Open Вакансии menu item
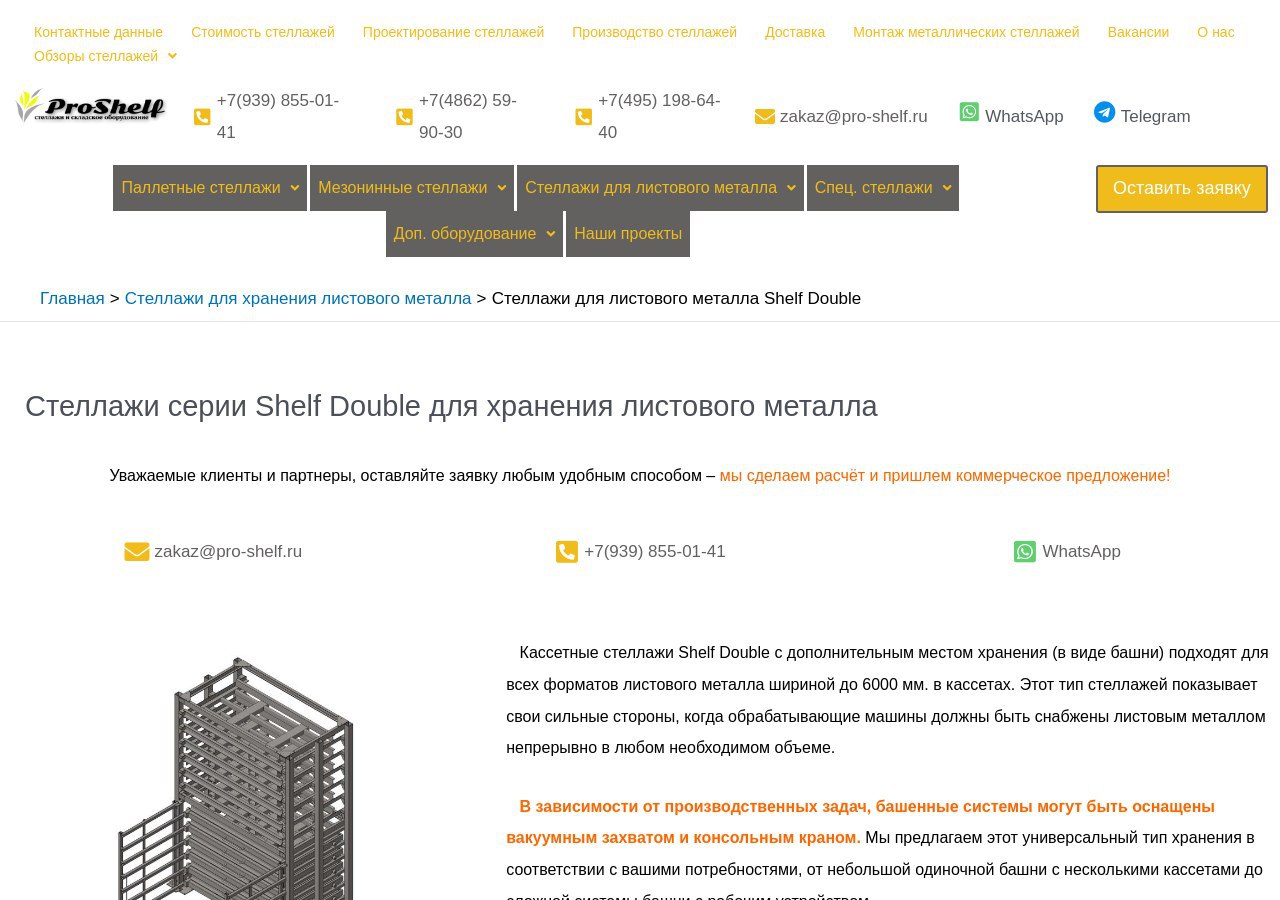Image resolution: width=1280 pixels, height=900 pixels. [1138, 32]
